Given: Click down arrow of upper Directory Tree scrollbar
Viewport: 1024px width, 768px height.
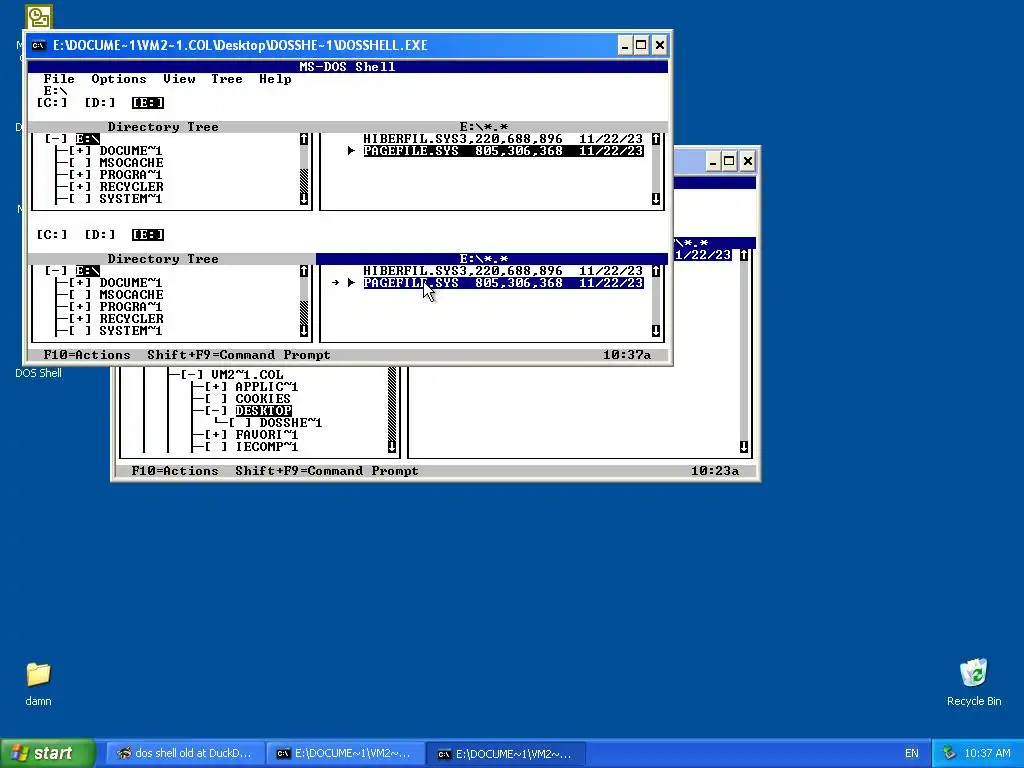Looking at the screenshot, I should coord(304,199).
